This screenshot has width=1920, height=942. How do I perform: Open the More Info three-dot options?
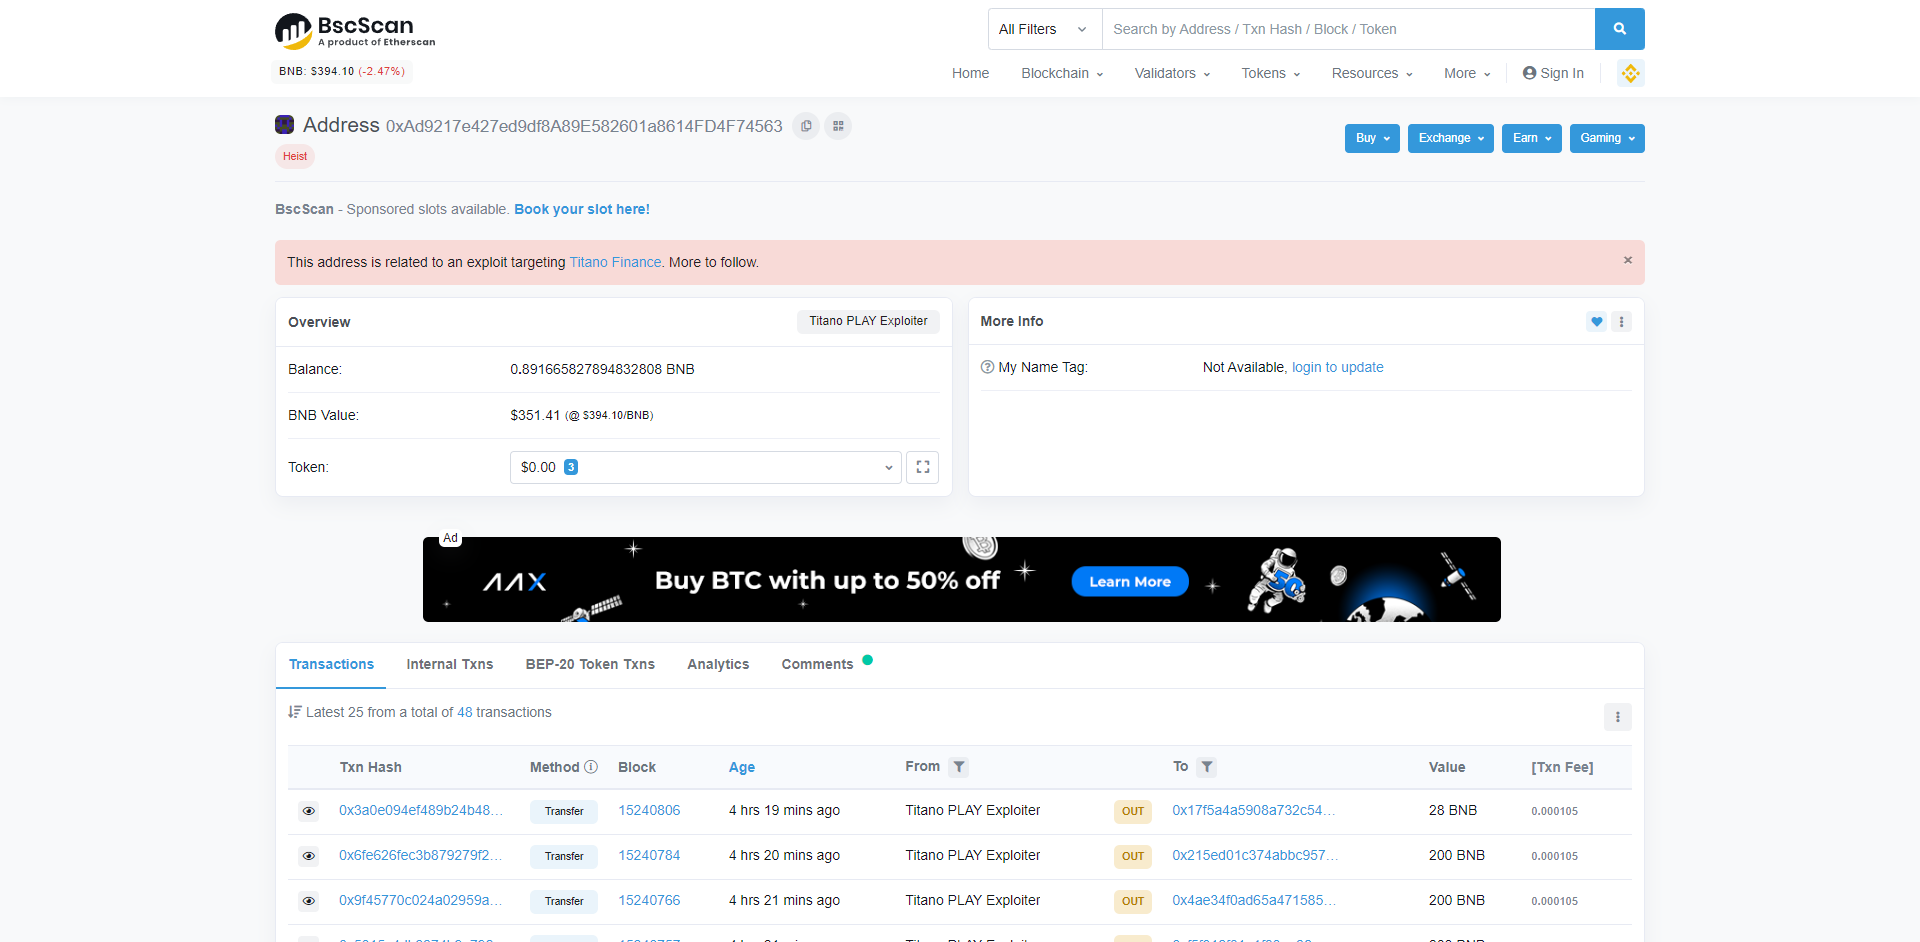pyautogui.click(x=1621, y=321)
